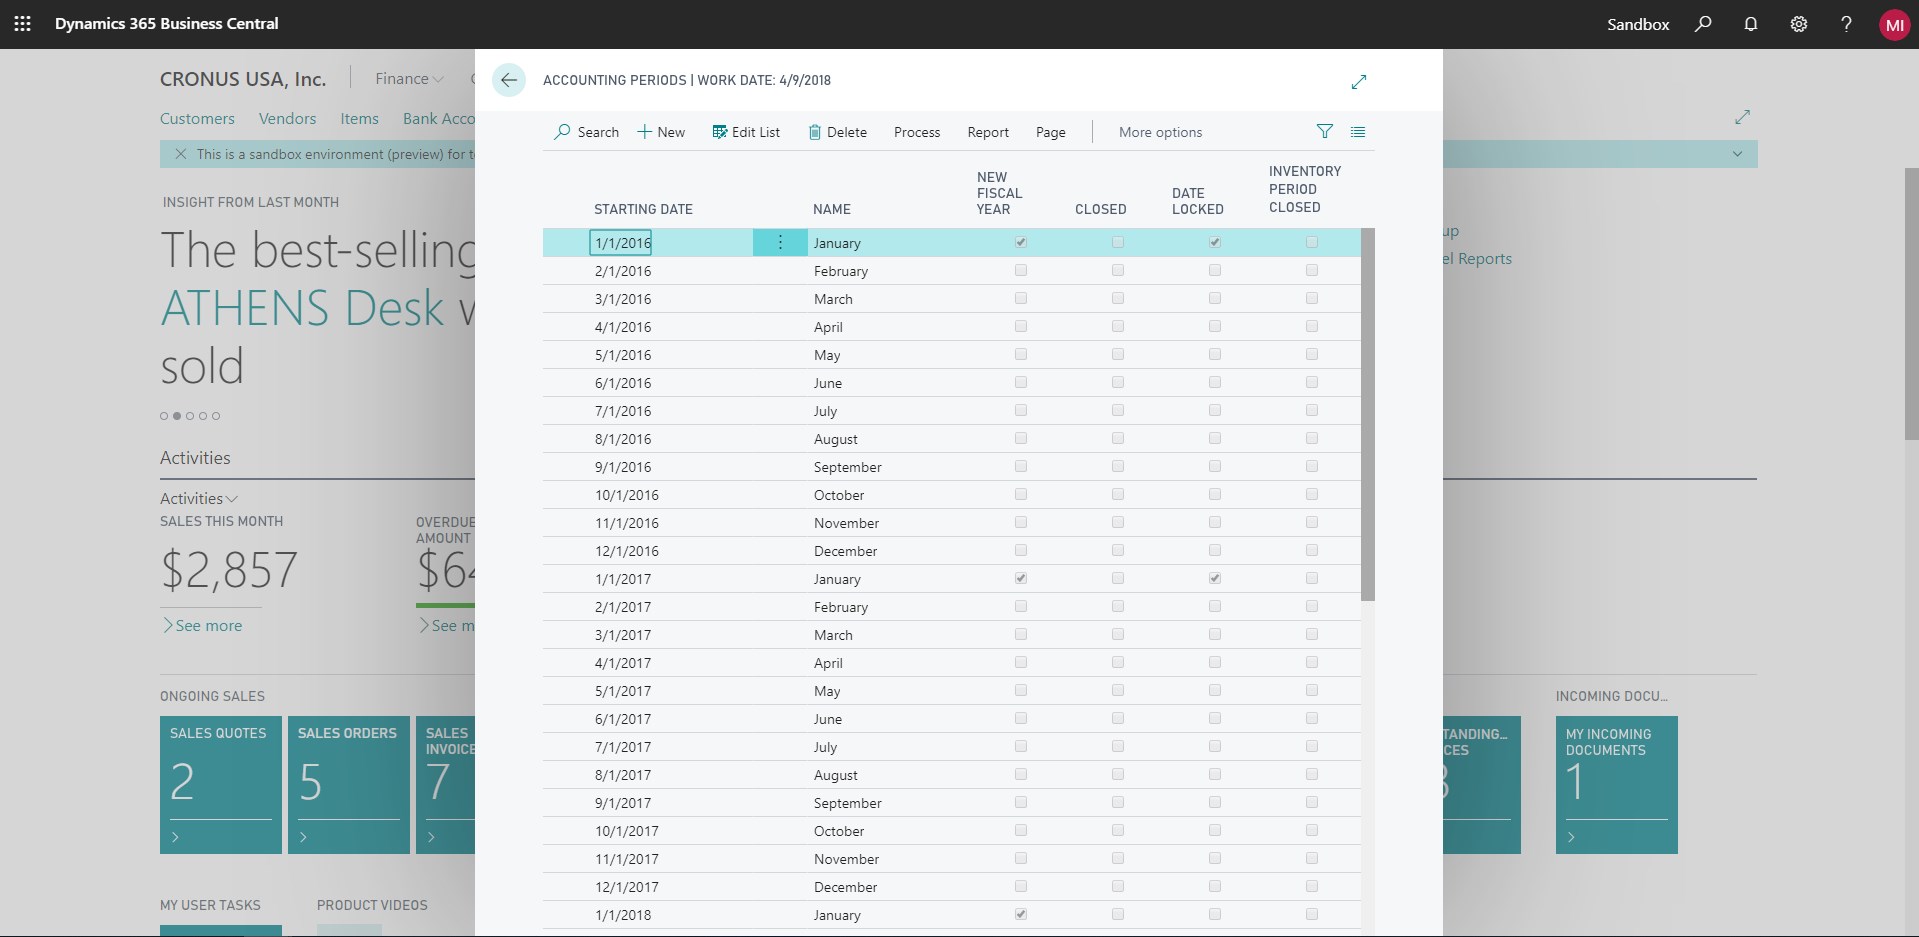This screenshot has height=937, width=1919.
Task: Toggle Inventory Period Closed for 3/1/2016
Action: pos(1312,298)
